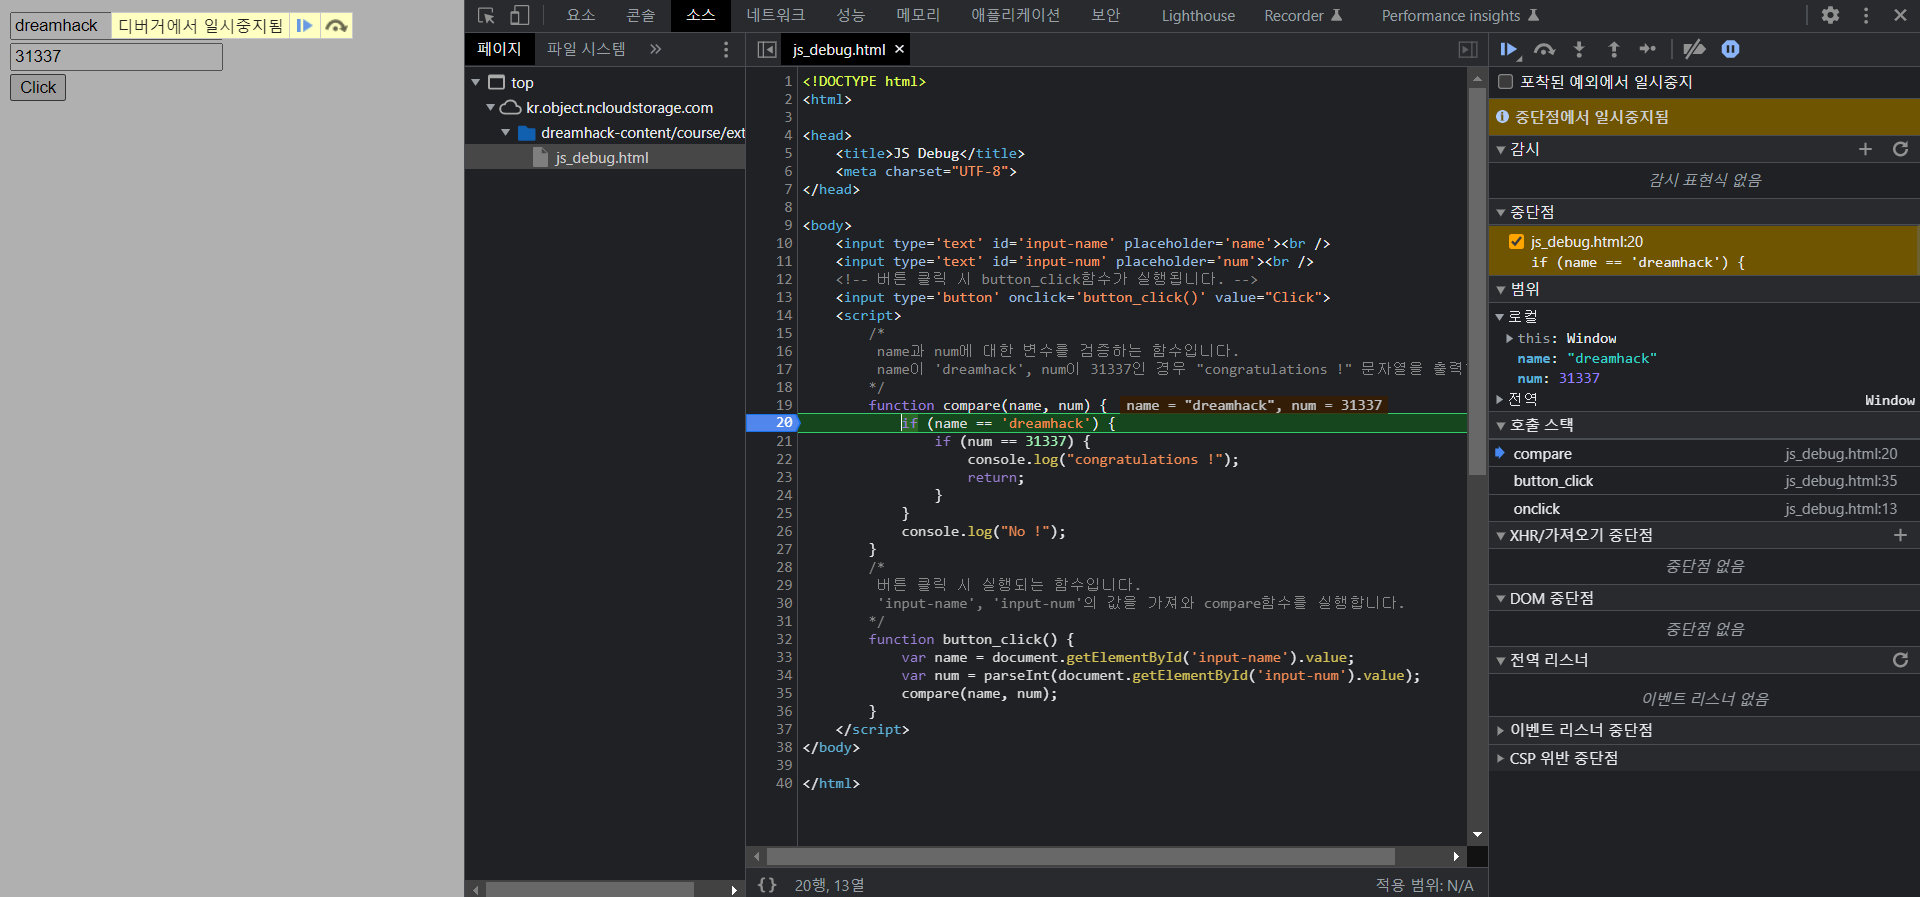This screenshot has width=1920, height=897.
Task: Collapse the 로컬 local scope
Action: coord(1501,316)
